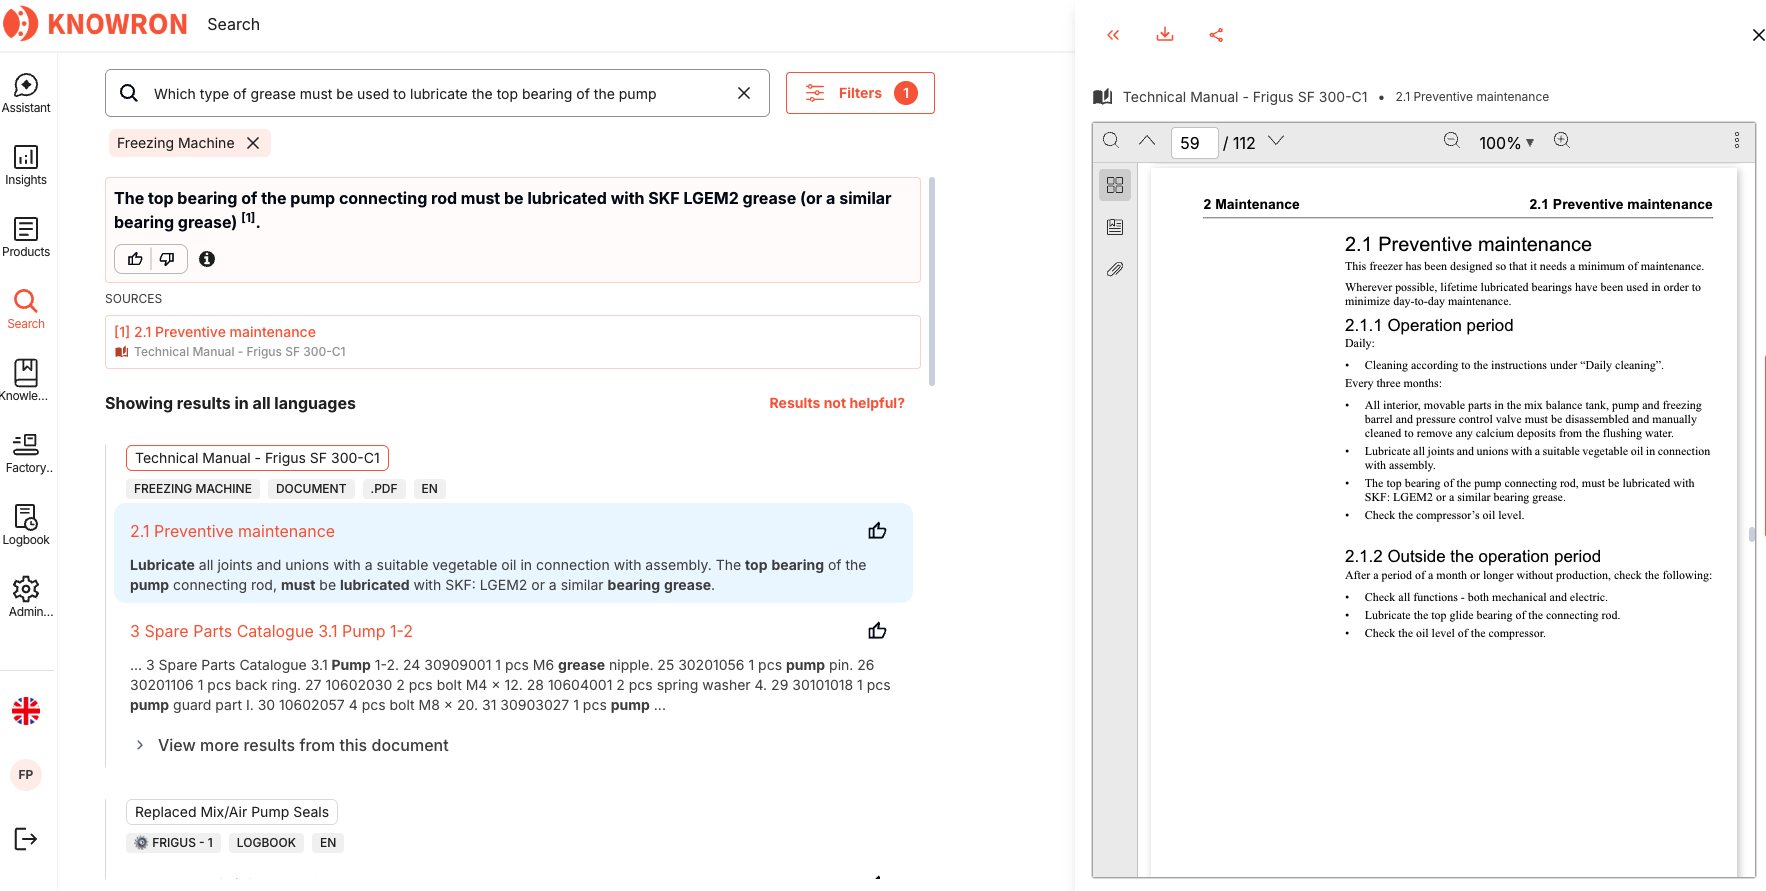
Task: Zoom out in the PDF viewer
Action: click(1452, 141)
